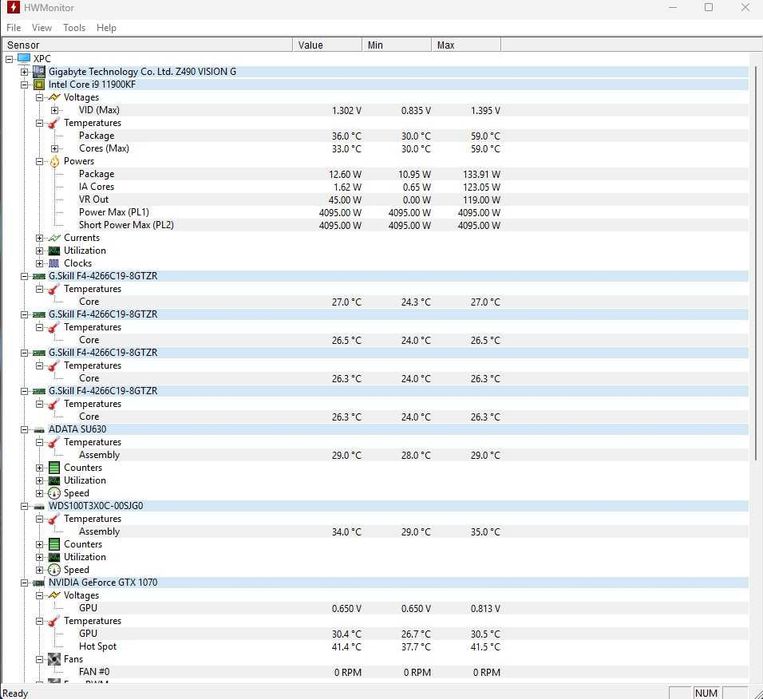Click the 34.0 °C WDS assembly temperature value
The image size is (763, 699).
[x=346, y=532]
